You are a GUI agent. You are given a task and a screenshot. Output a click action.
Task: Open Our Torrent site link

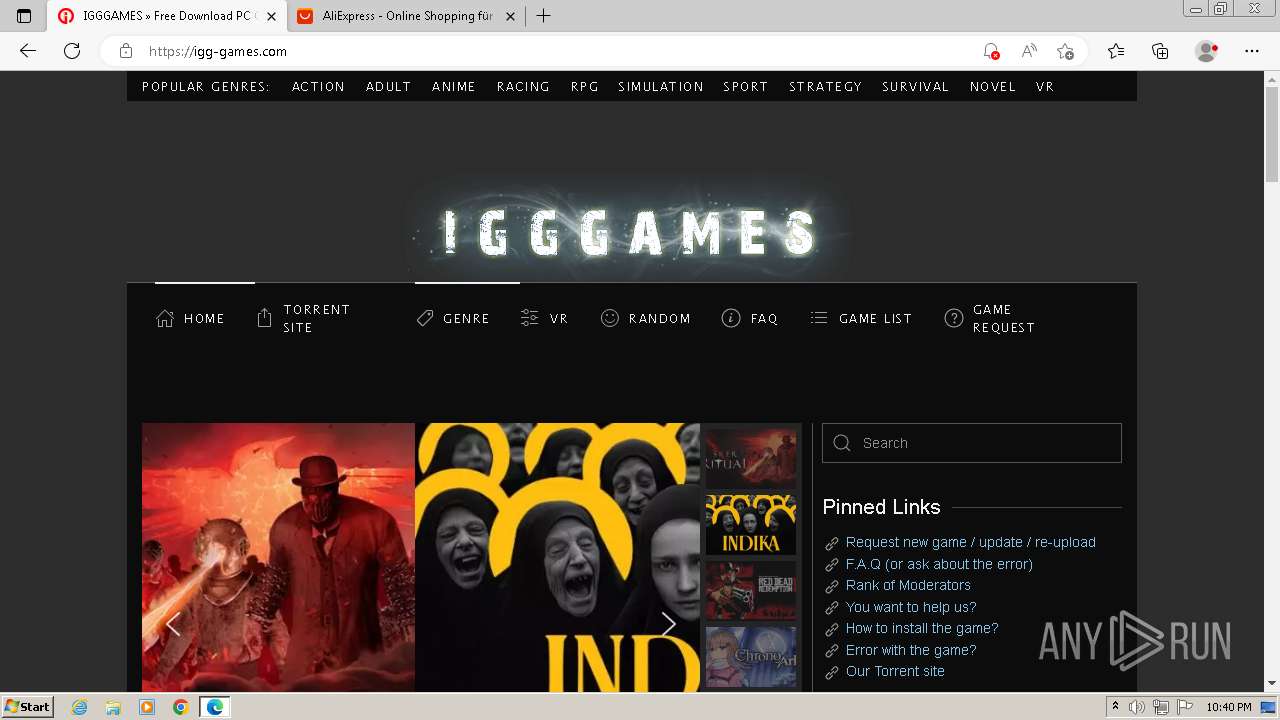pyautogui.click(x=895, y=671)
